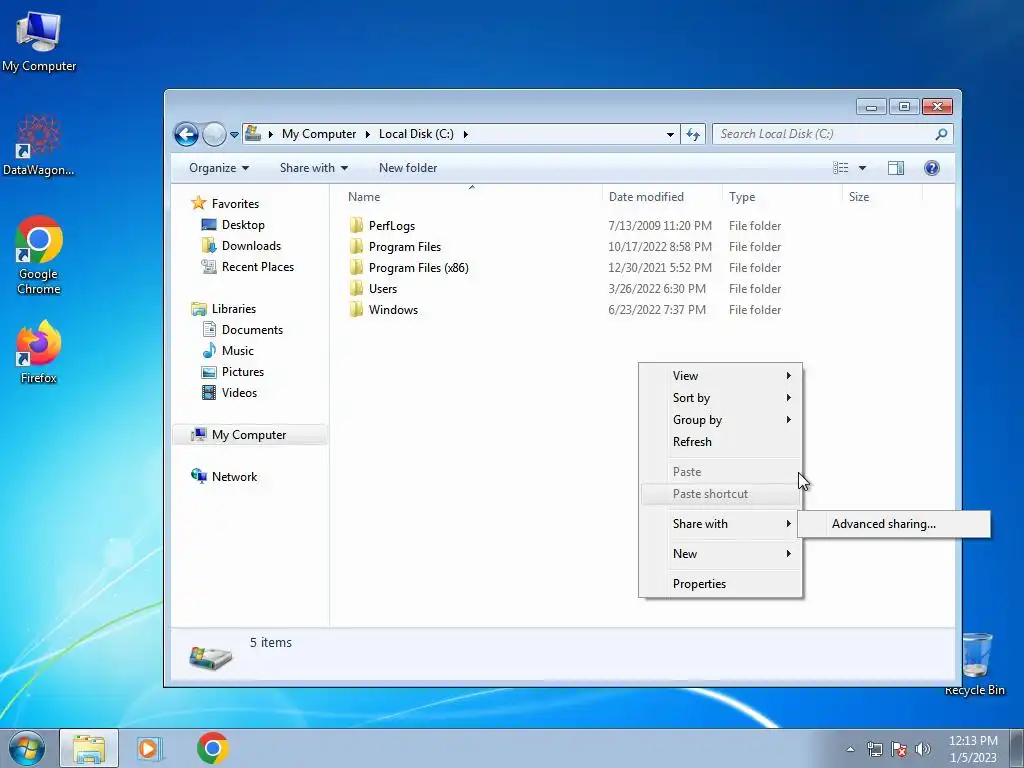Open the Music library

point(228,351)
